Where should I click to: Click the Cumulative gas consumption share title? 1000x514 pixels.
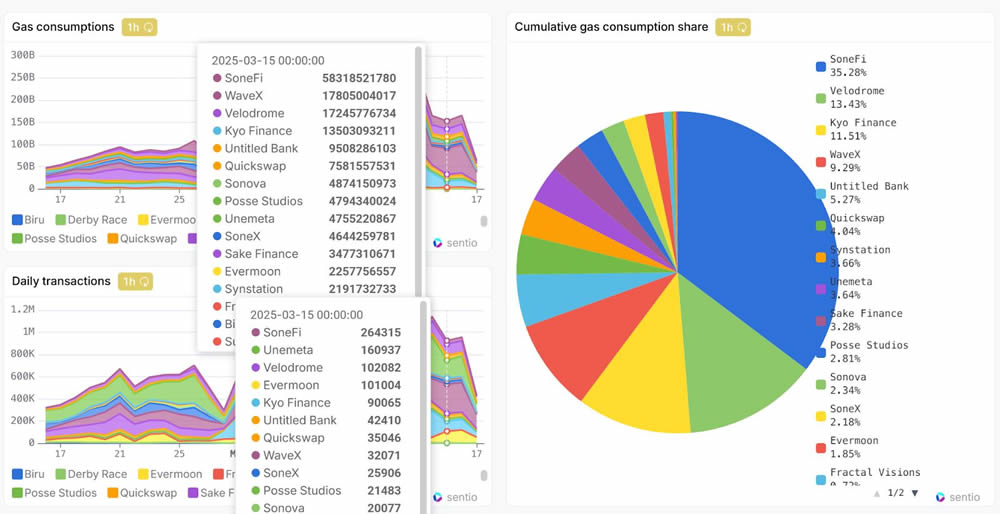(611, 27)
